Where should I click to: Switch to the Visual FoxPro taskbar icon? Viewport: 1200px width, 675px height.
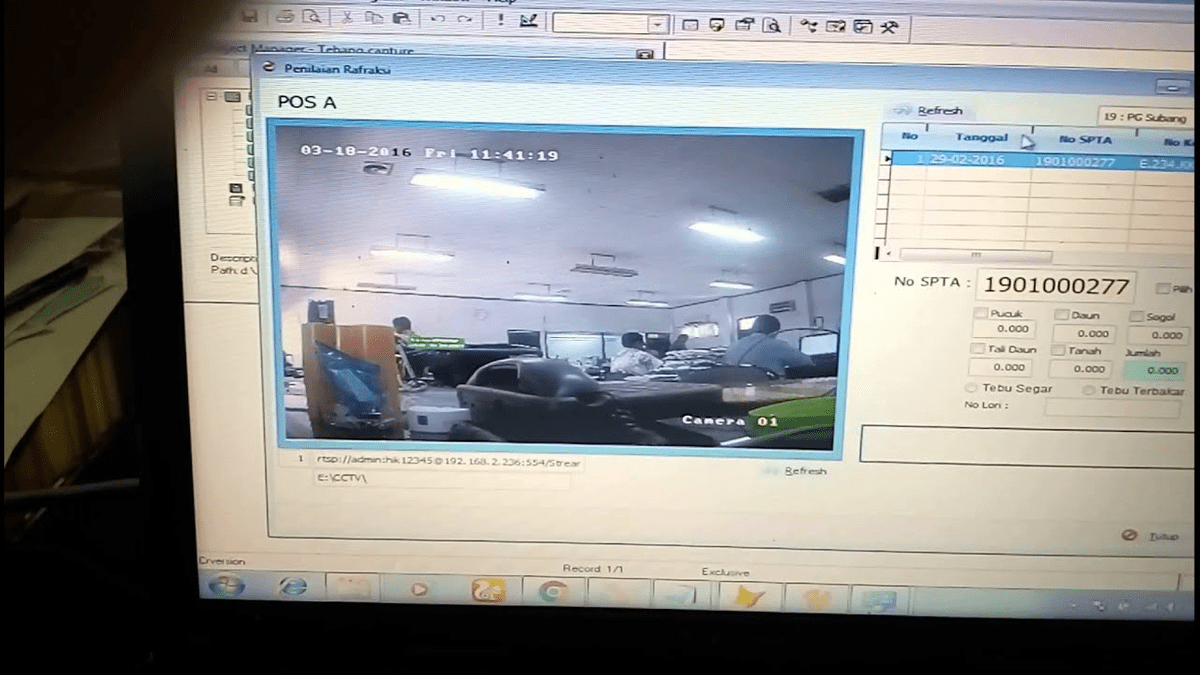750,597
